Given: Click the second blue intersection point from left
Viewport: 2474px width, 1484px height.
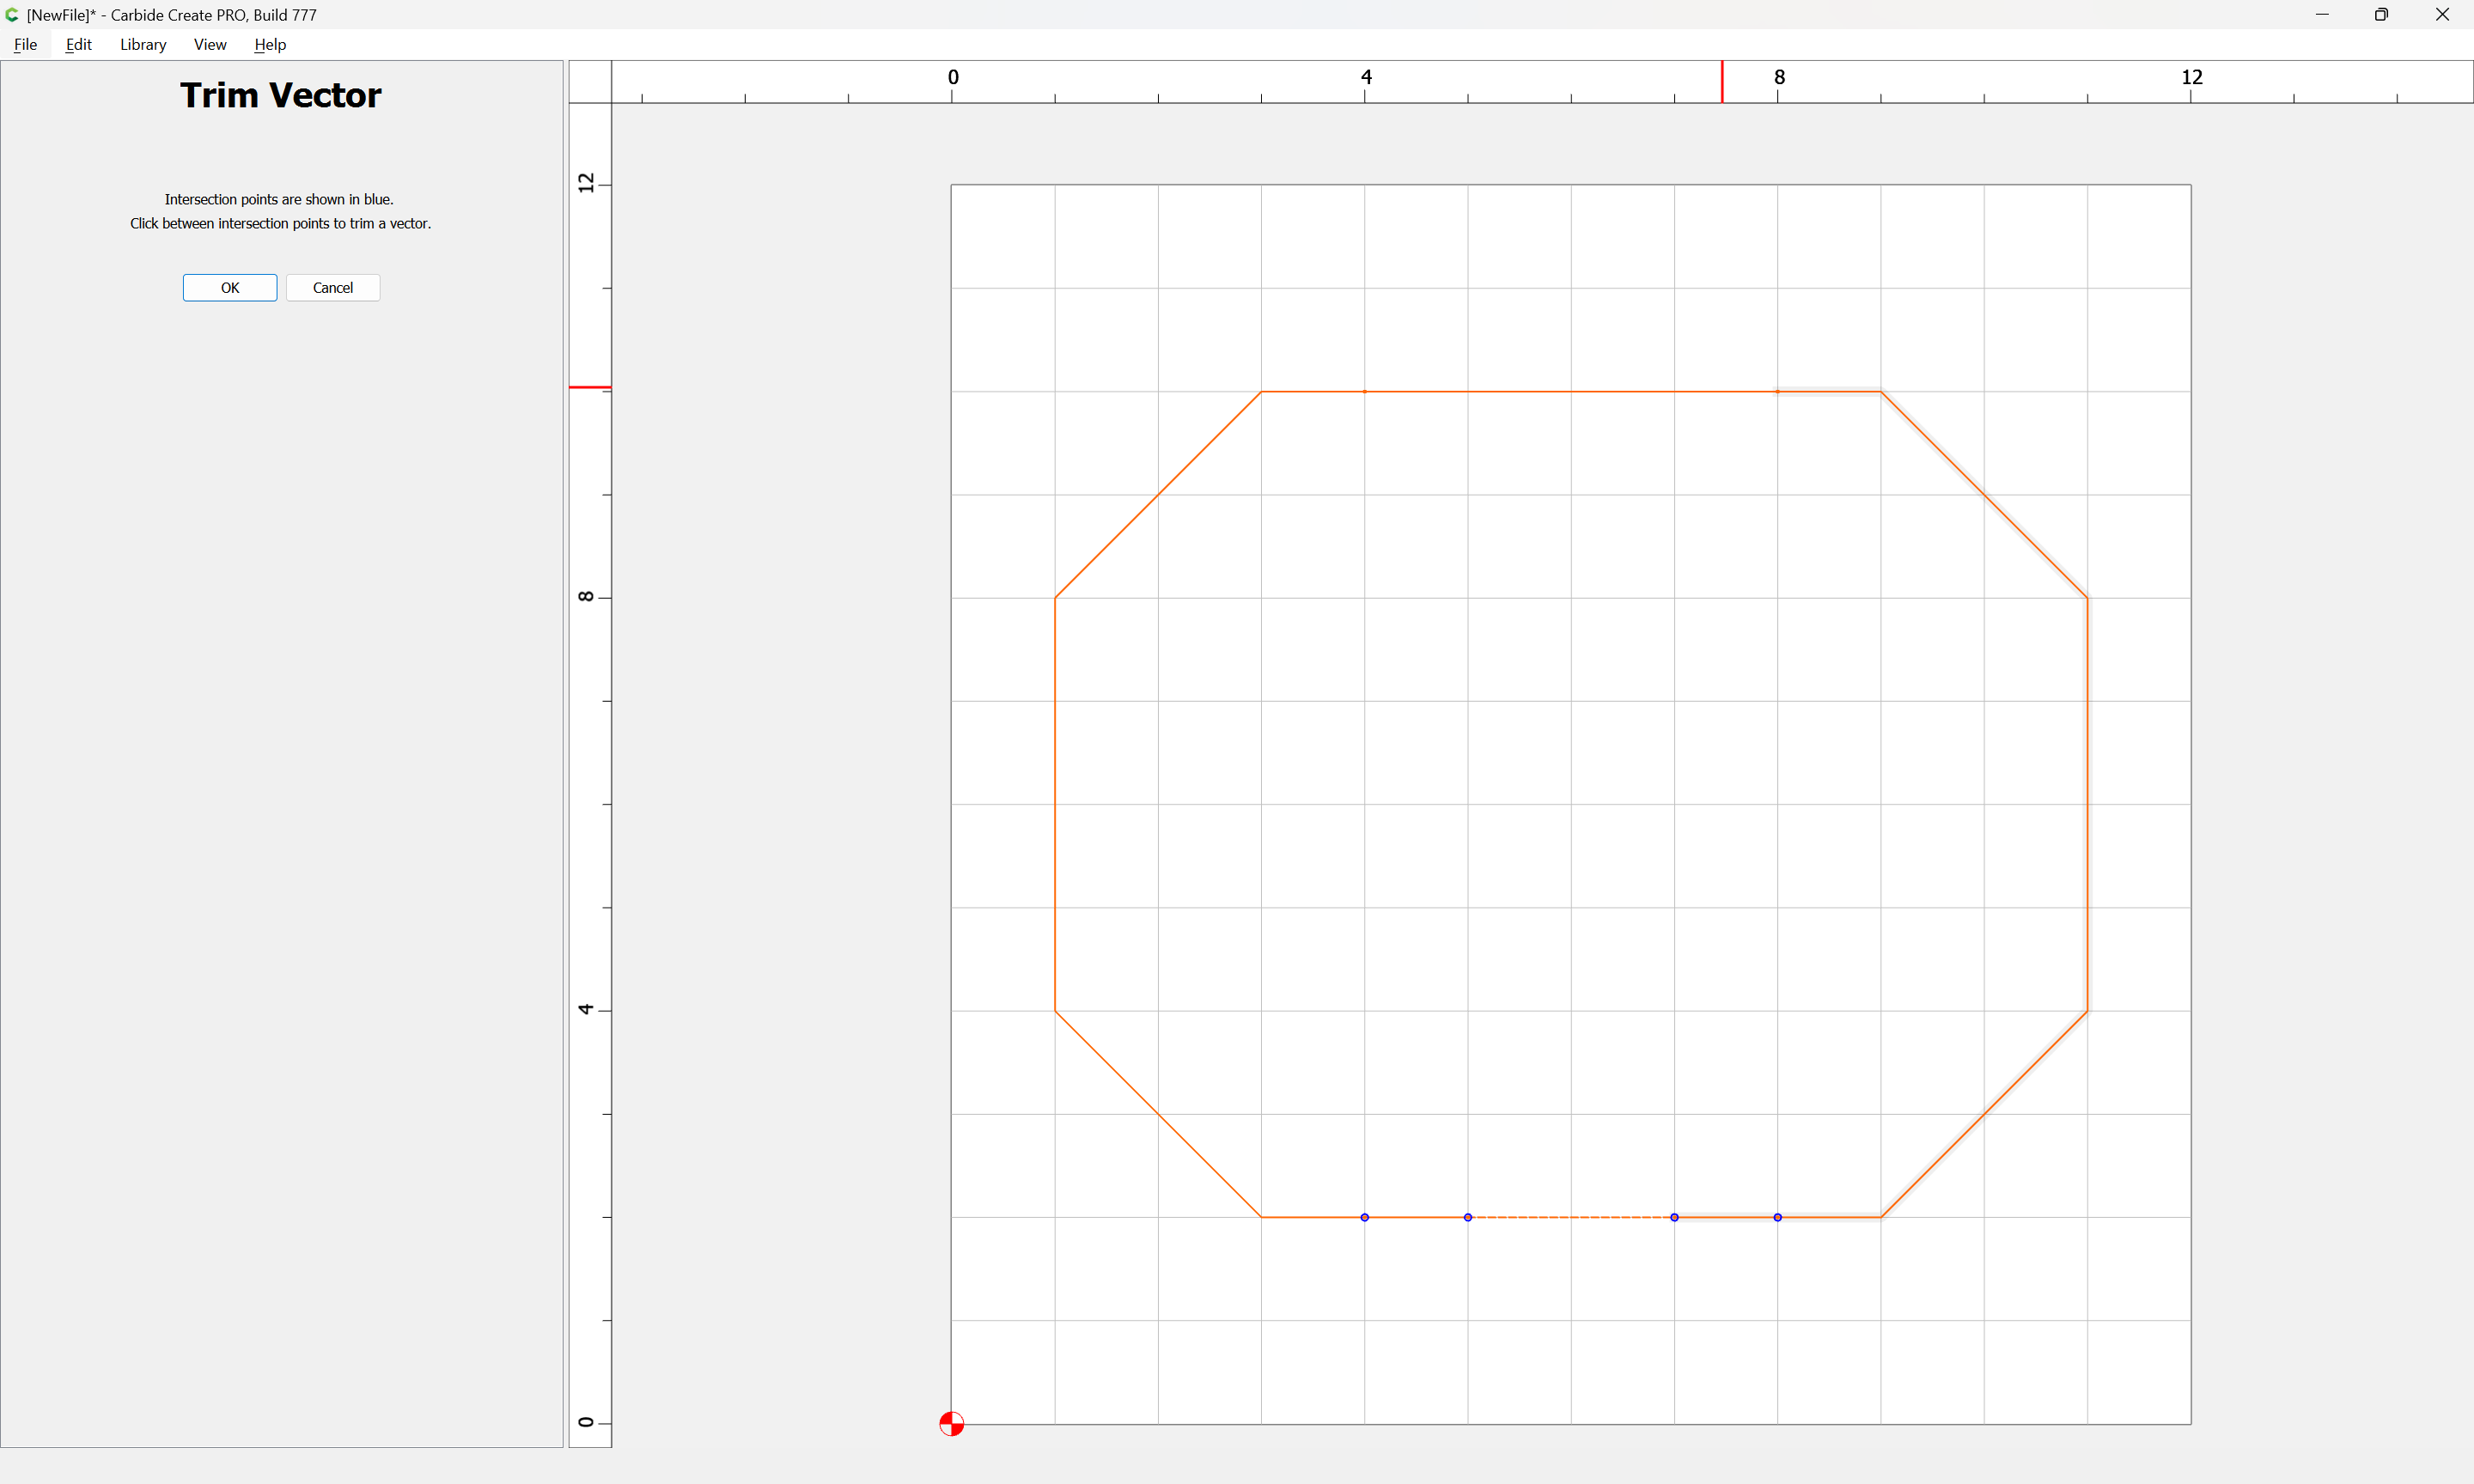Looking at the screenshot, I should click(x=1468, y=1217).
